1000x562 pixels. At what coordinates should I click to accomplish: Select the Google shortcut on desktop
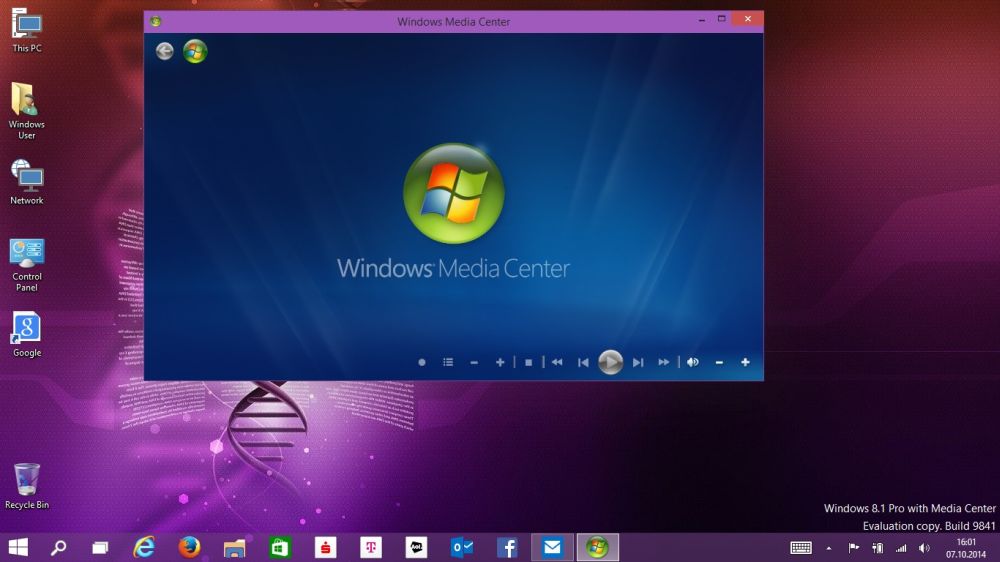point(27,334)
